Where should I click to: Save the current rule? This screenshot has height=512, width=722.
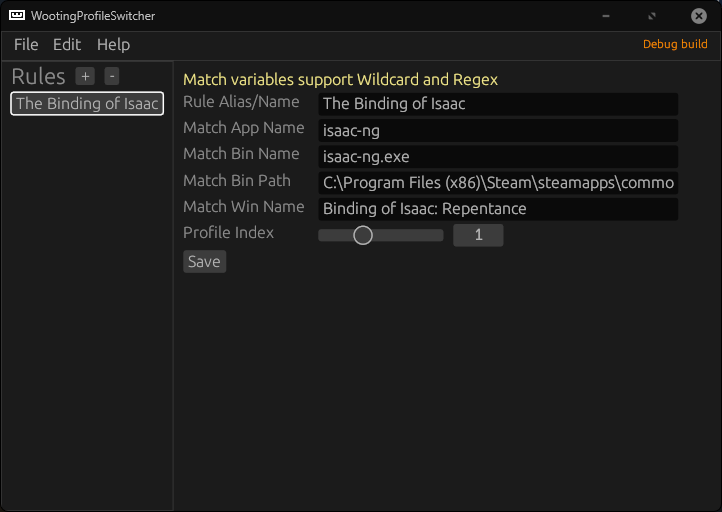pyautogui.click(x=204, y=262)
